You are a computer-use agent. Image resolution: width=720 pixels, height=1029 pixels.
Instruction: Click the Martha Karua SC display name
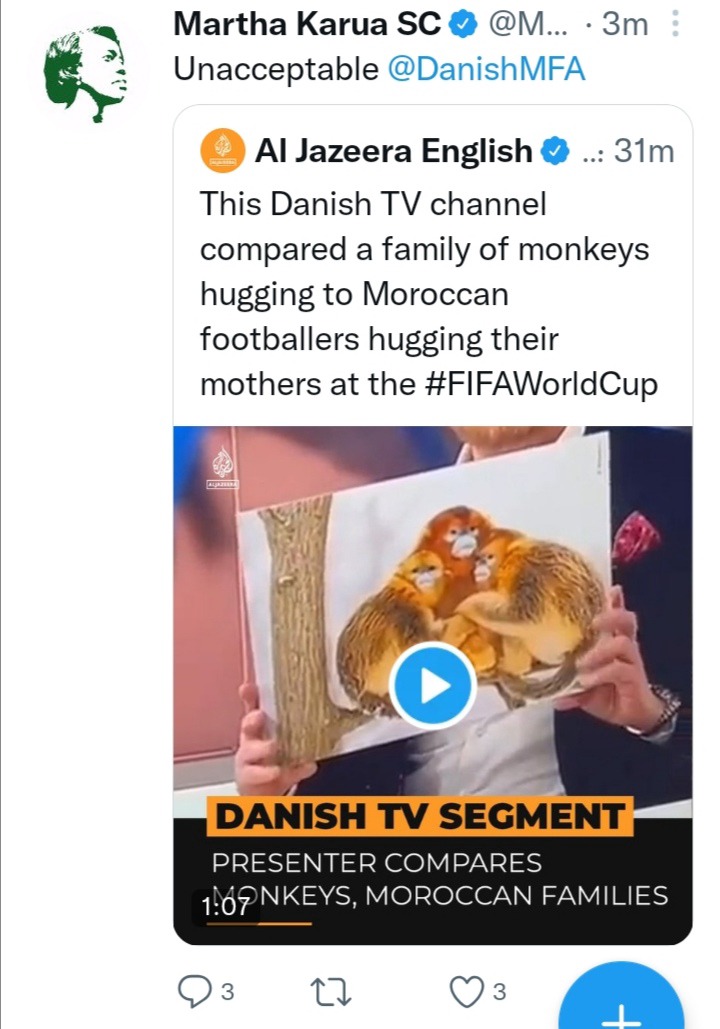tap(308, 25)
